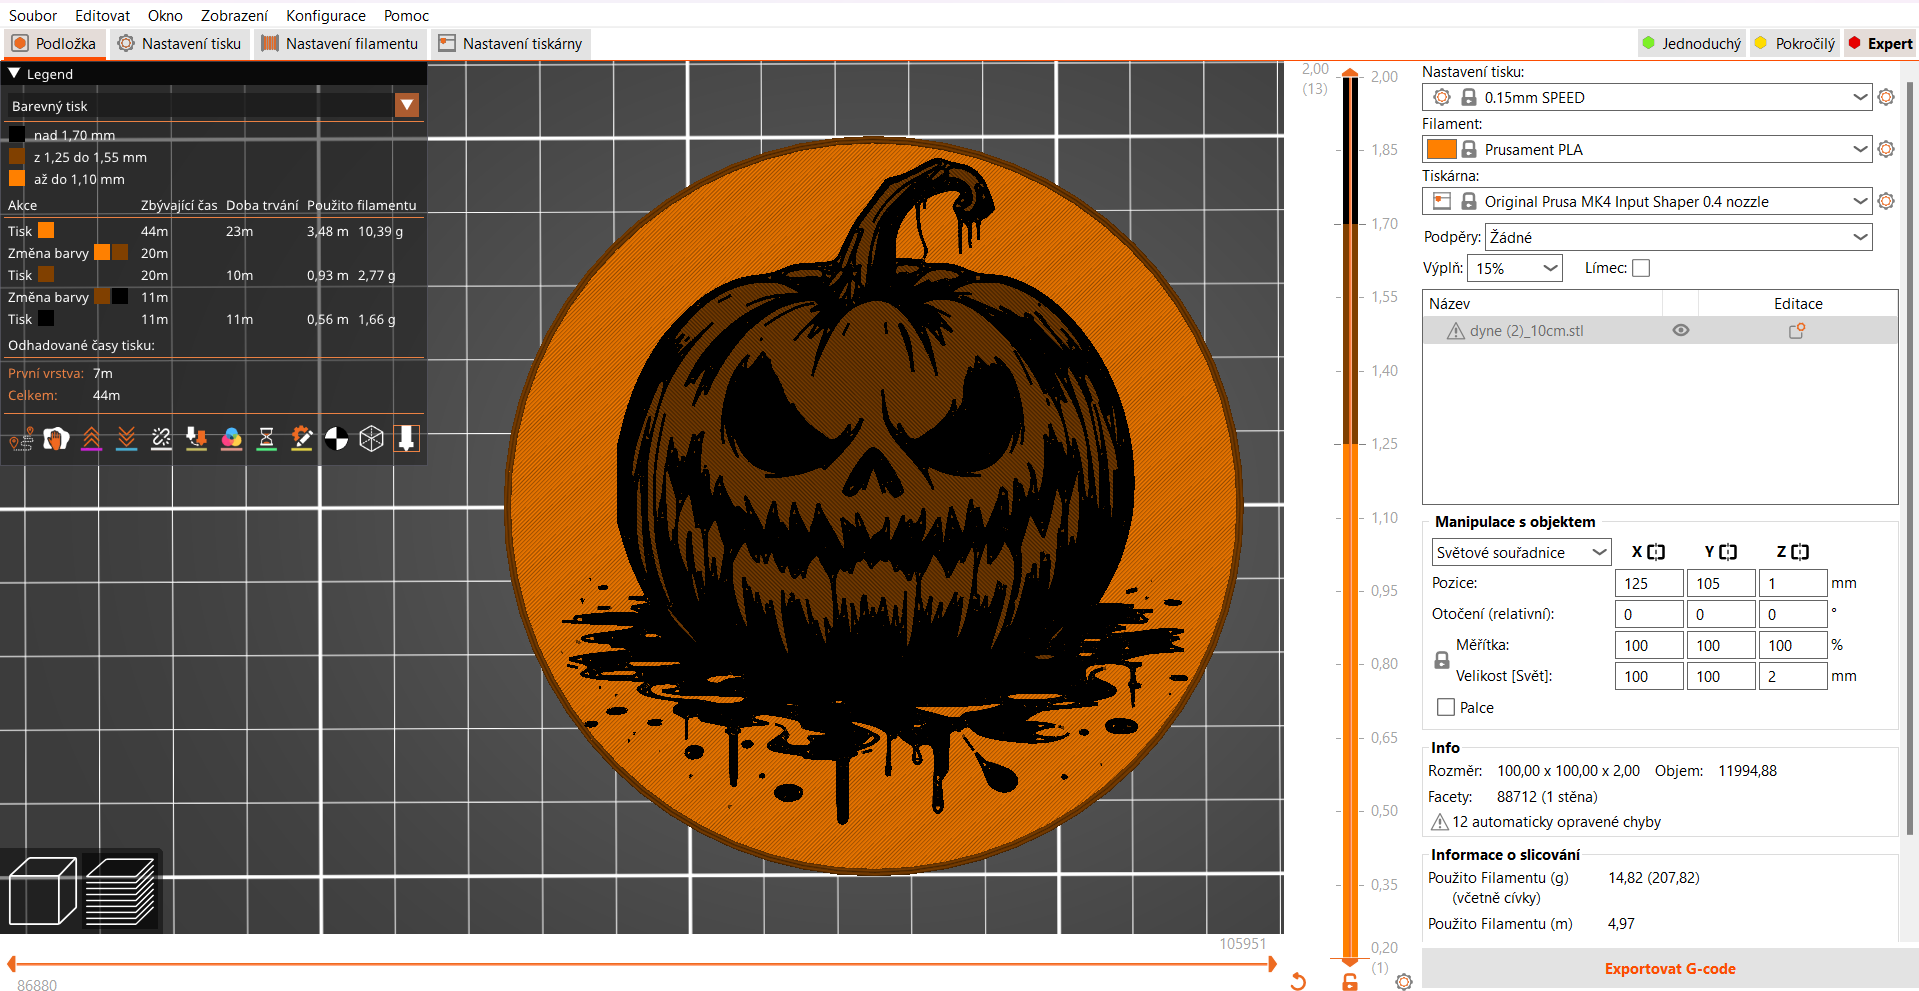Image resolution: width=1919 pixels, height=991 pixels.
Task: Select Expert mode
Action: tap(1880, 43)
